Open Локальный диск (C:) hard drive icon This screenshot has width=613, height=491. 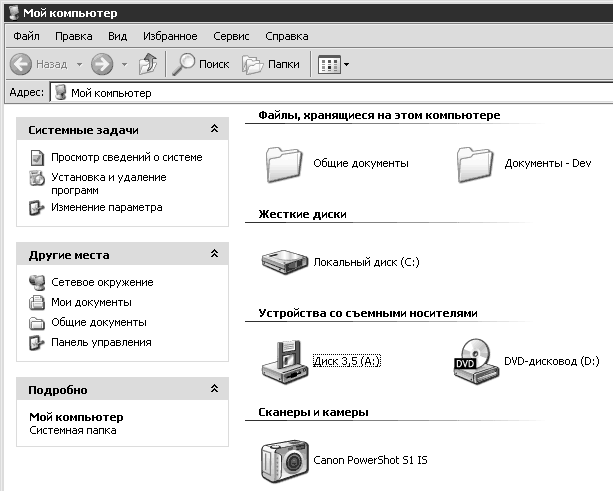(283, 262)
